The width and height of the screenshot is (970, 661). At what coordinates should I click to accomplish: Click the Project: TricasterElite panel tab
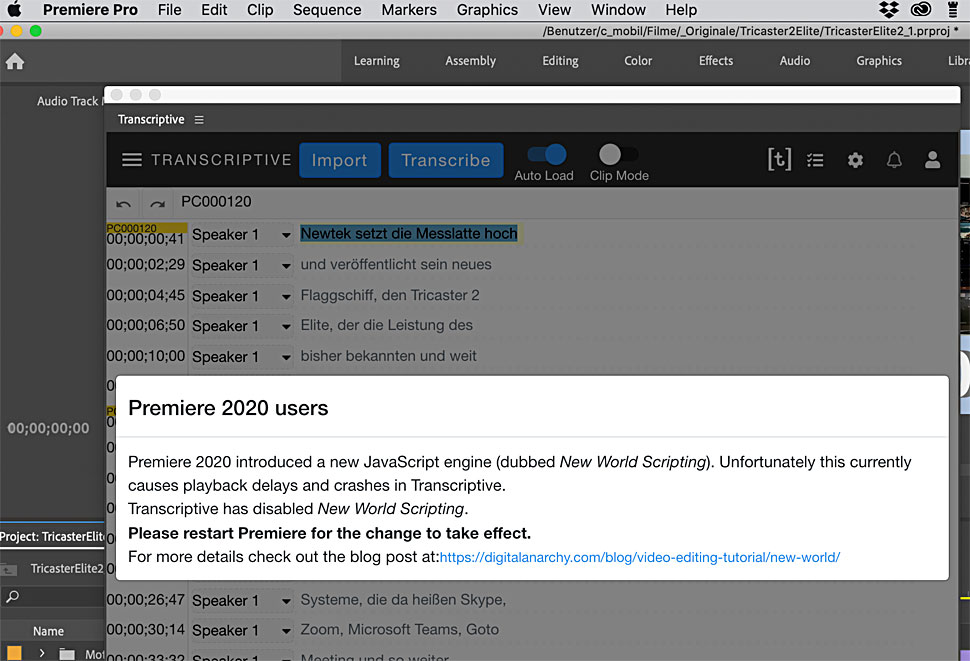(52, 536)
